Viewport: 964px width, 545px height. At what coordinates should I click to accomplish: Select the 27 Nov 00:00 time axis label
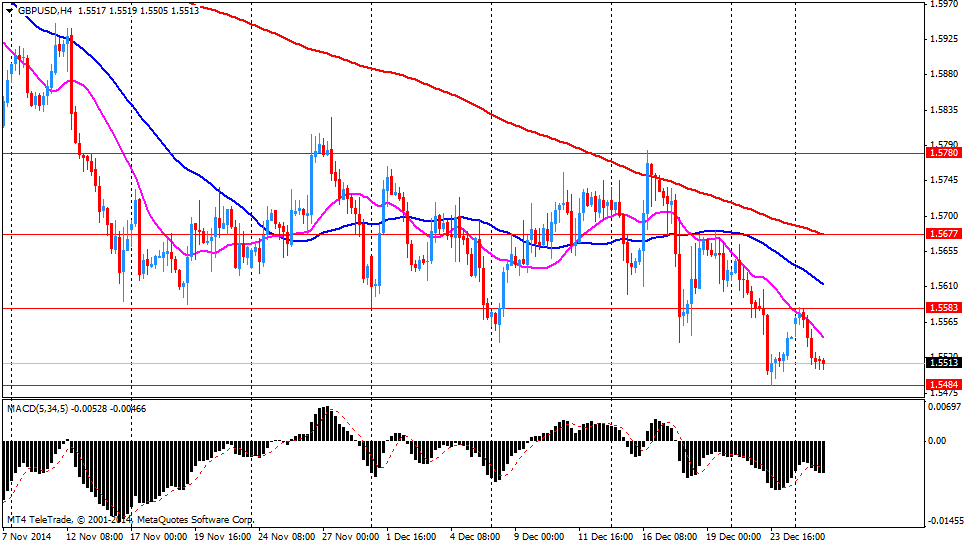pos(351,537)
